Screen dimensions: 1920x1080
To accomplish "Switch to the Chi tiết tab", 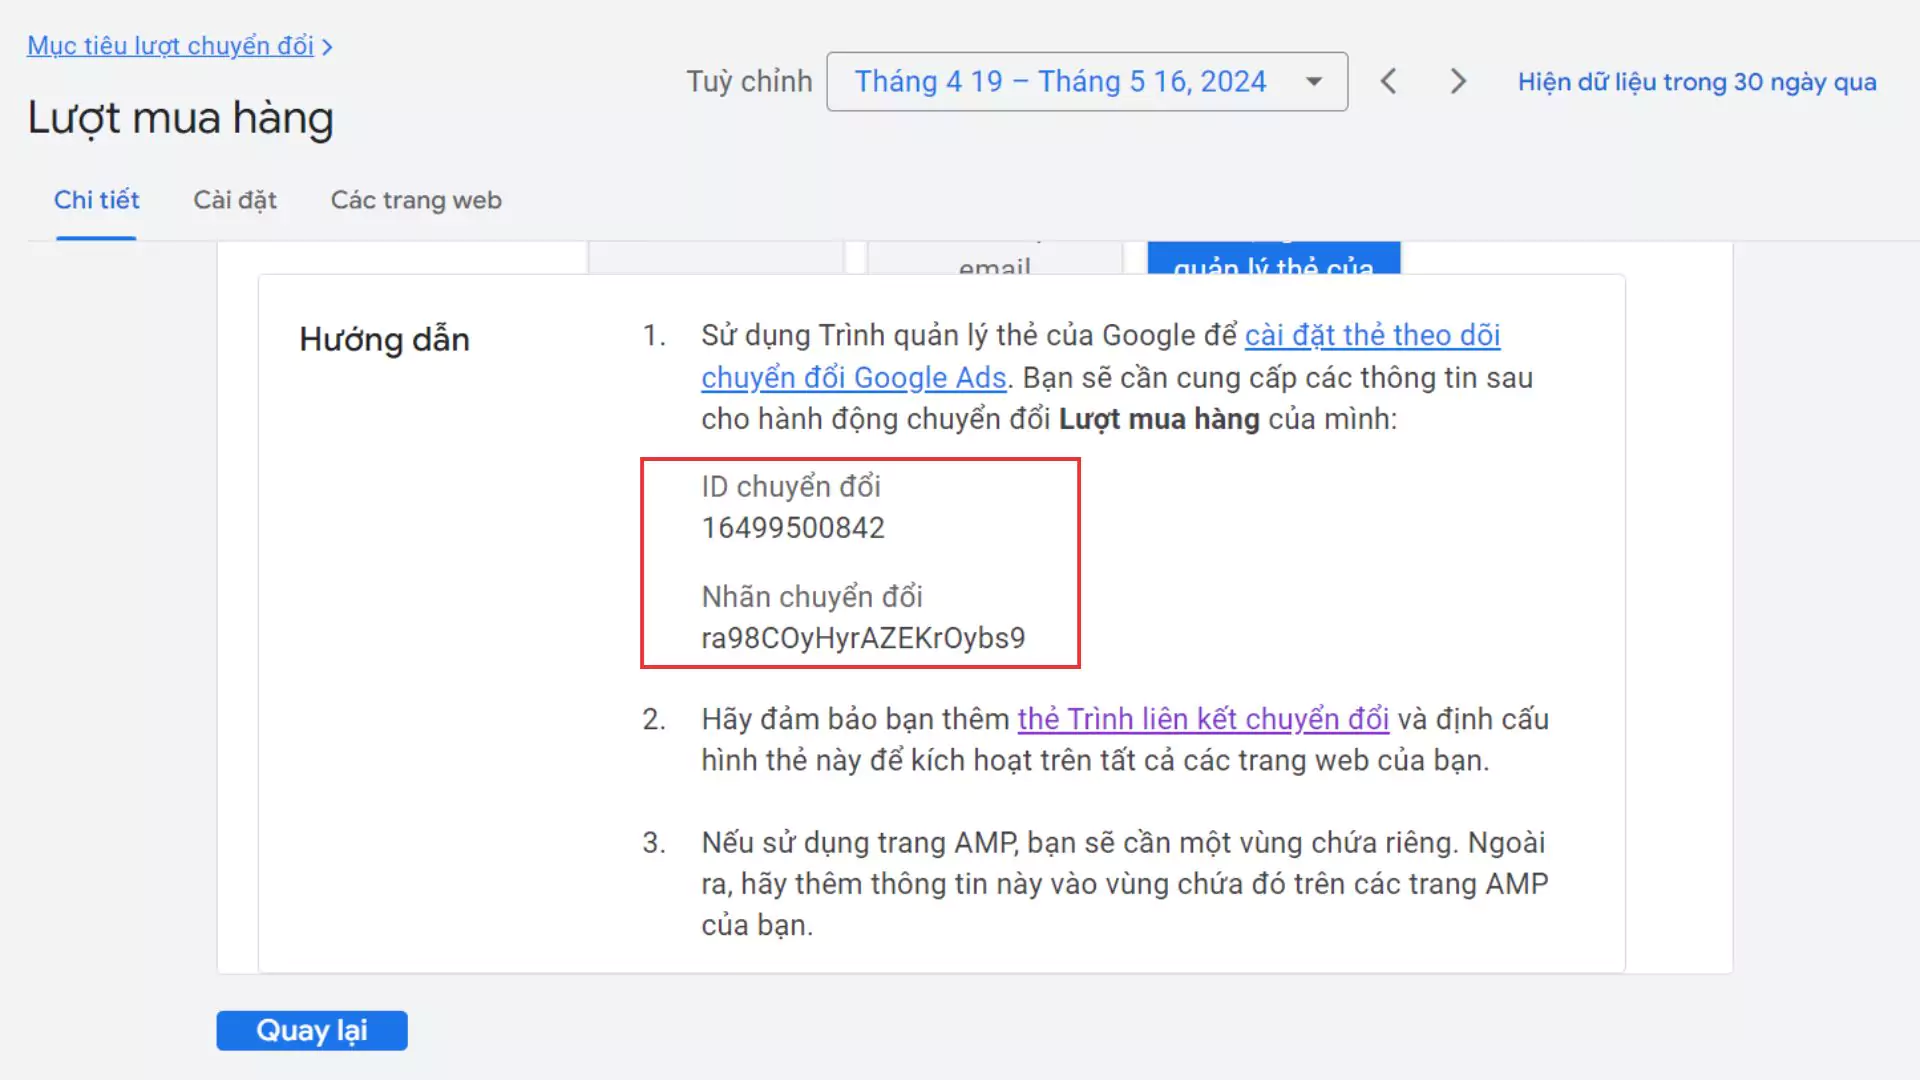I will [x=96, y=200].
